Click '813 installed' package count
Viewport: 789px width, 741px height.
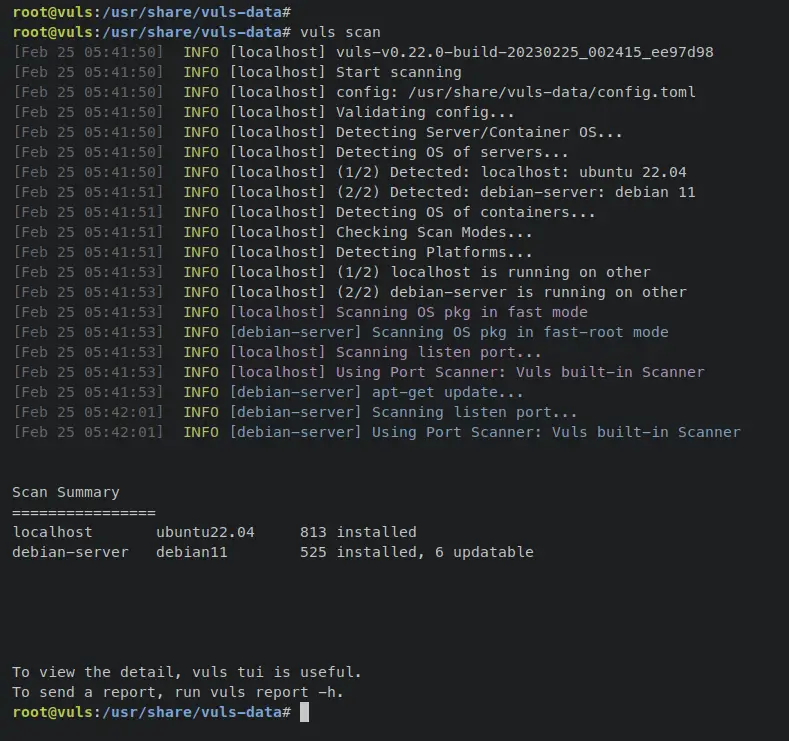358,532
